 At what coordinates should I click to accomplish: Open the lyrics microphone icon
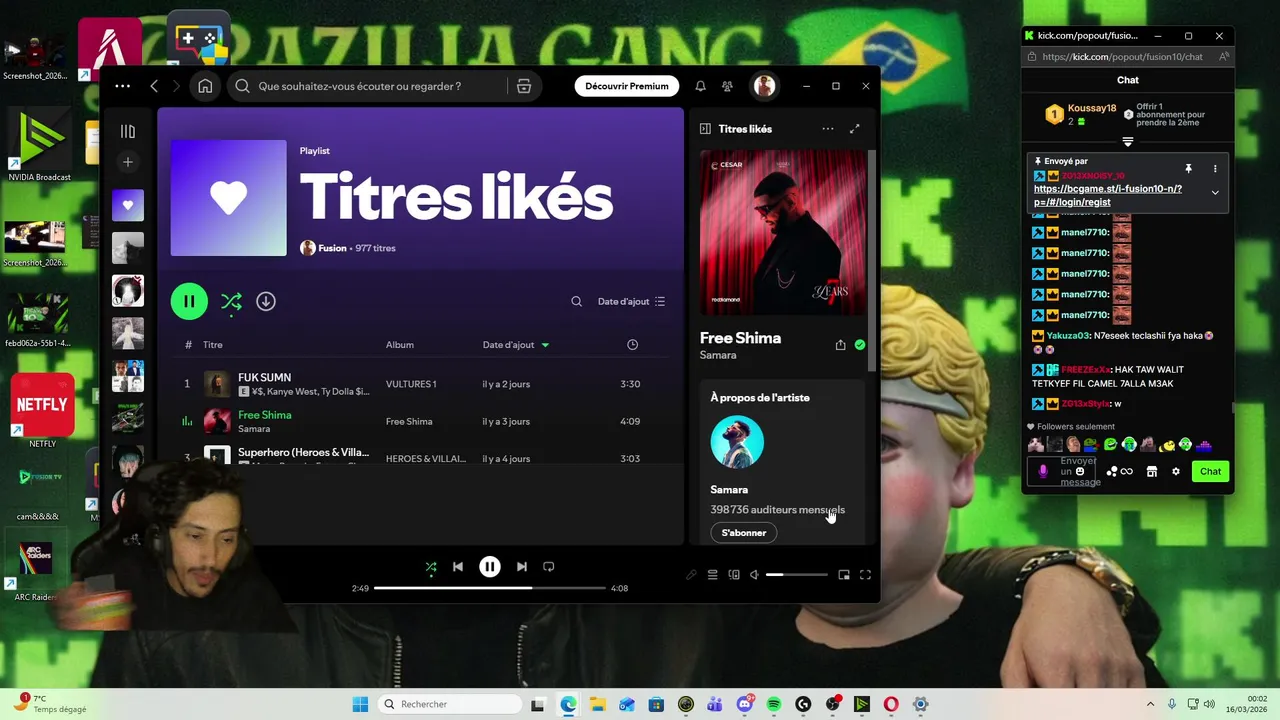(691, 575)
